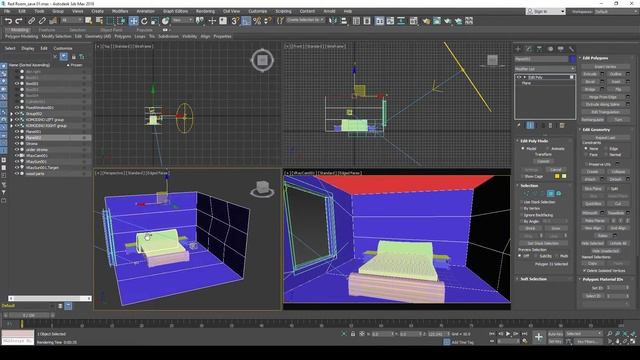Click the Undo arrow icon
Screen dimensions: 640x360
[x=8, y=20]
